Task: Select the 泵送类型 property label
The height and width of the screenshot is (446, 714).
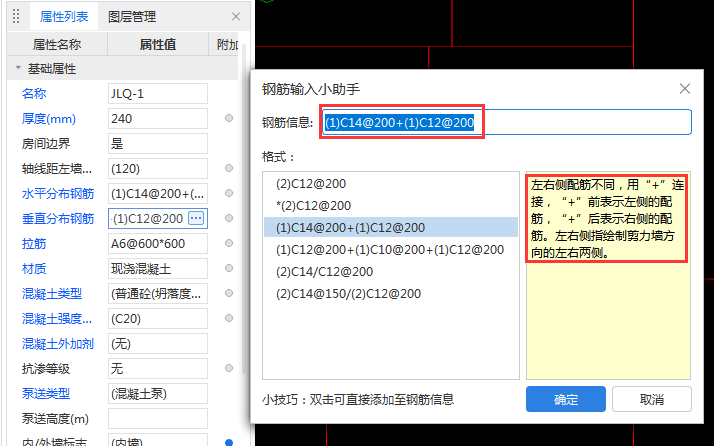Action: (46, 394)
